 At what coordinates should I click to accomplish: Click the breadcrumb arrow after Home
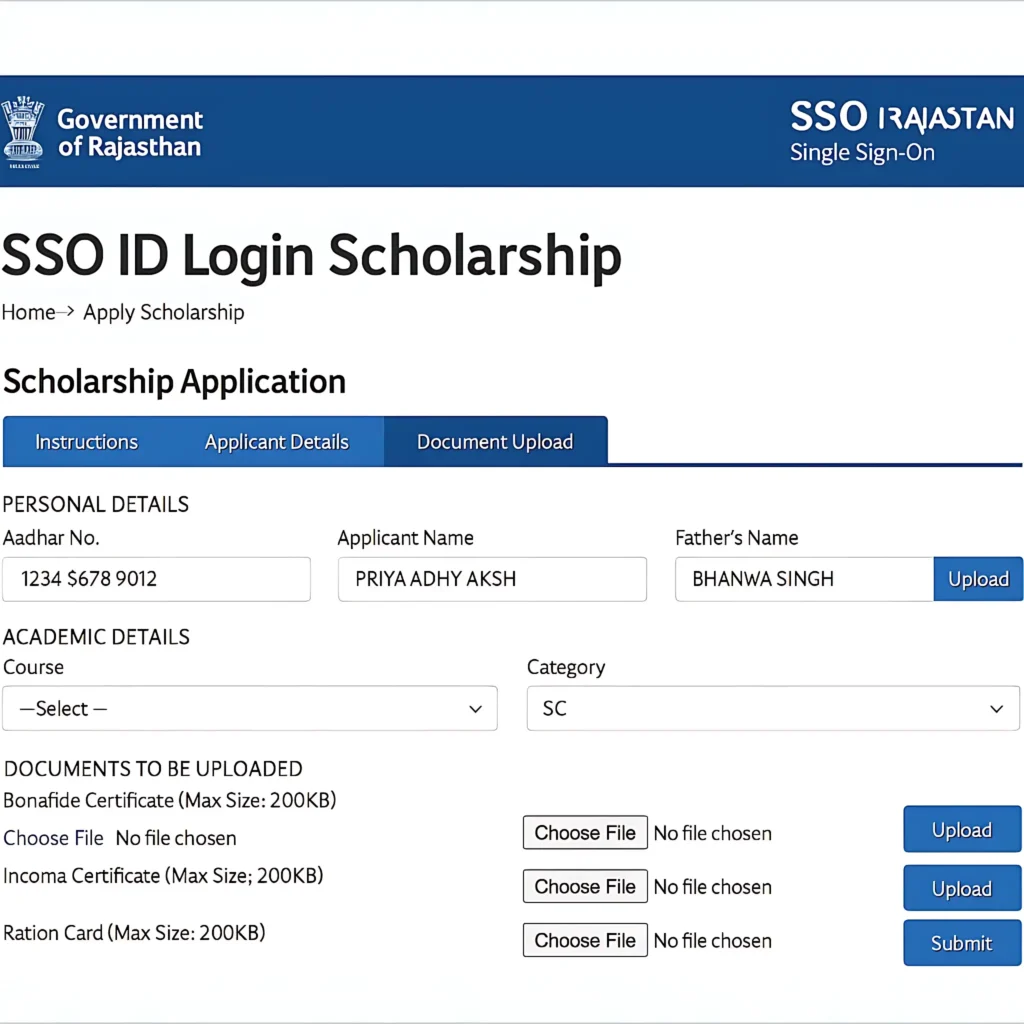pos(65,312)
